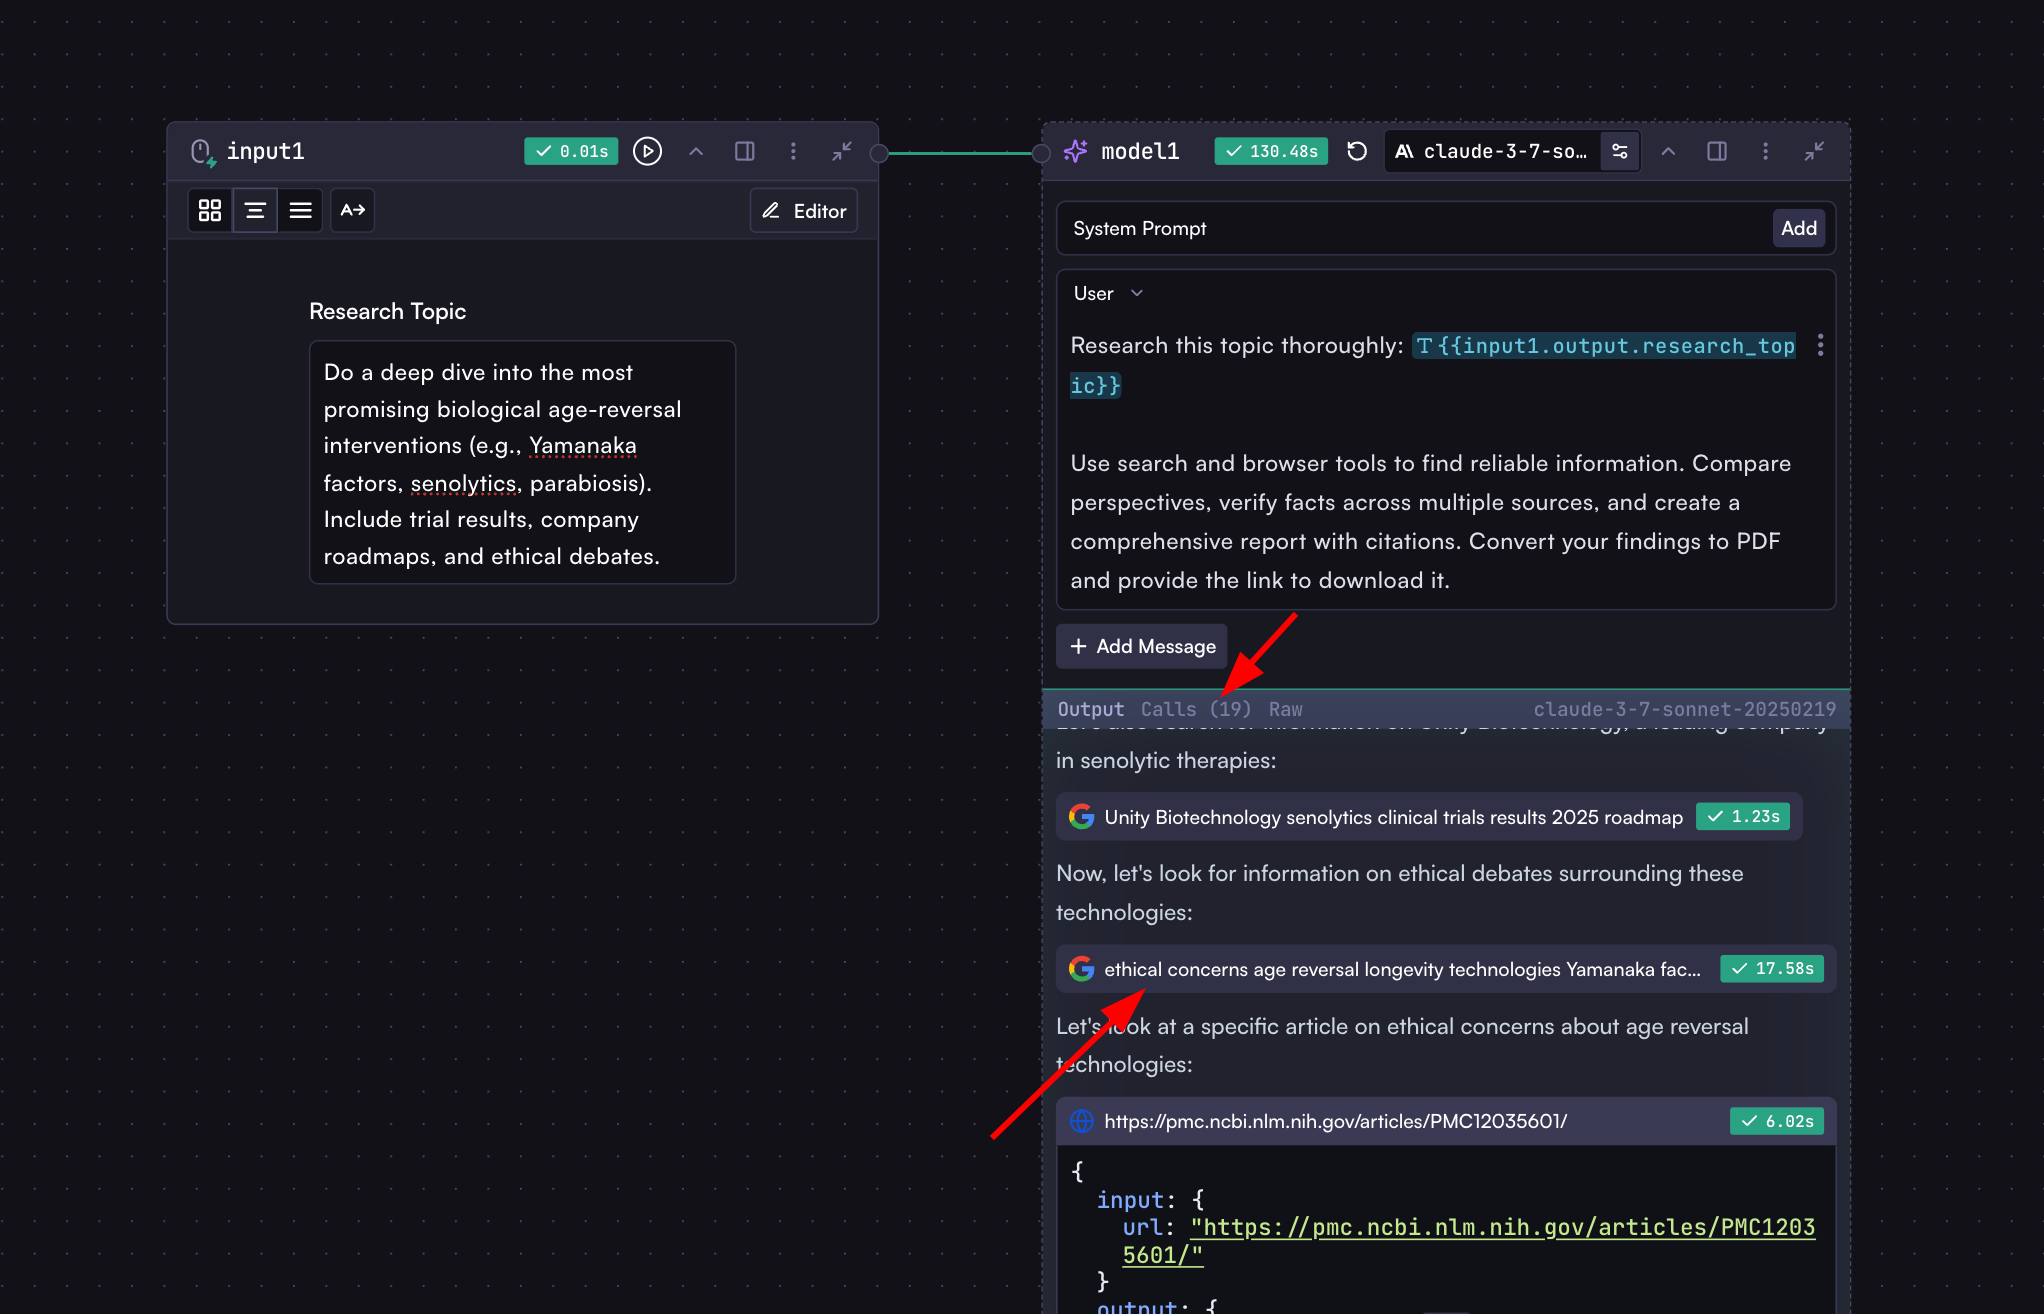The image size is (2044, 1314).
Task: Click input1 execution time badge 0.01s
Action: pos(571,151)
